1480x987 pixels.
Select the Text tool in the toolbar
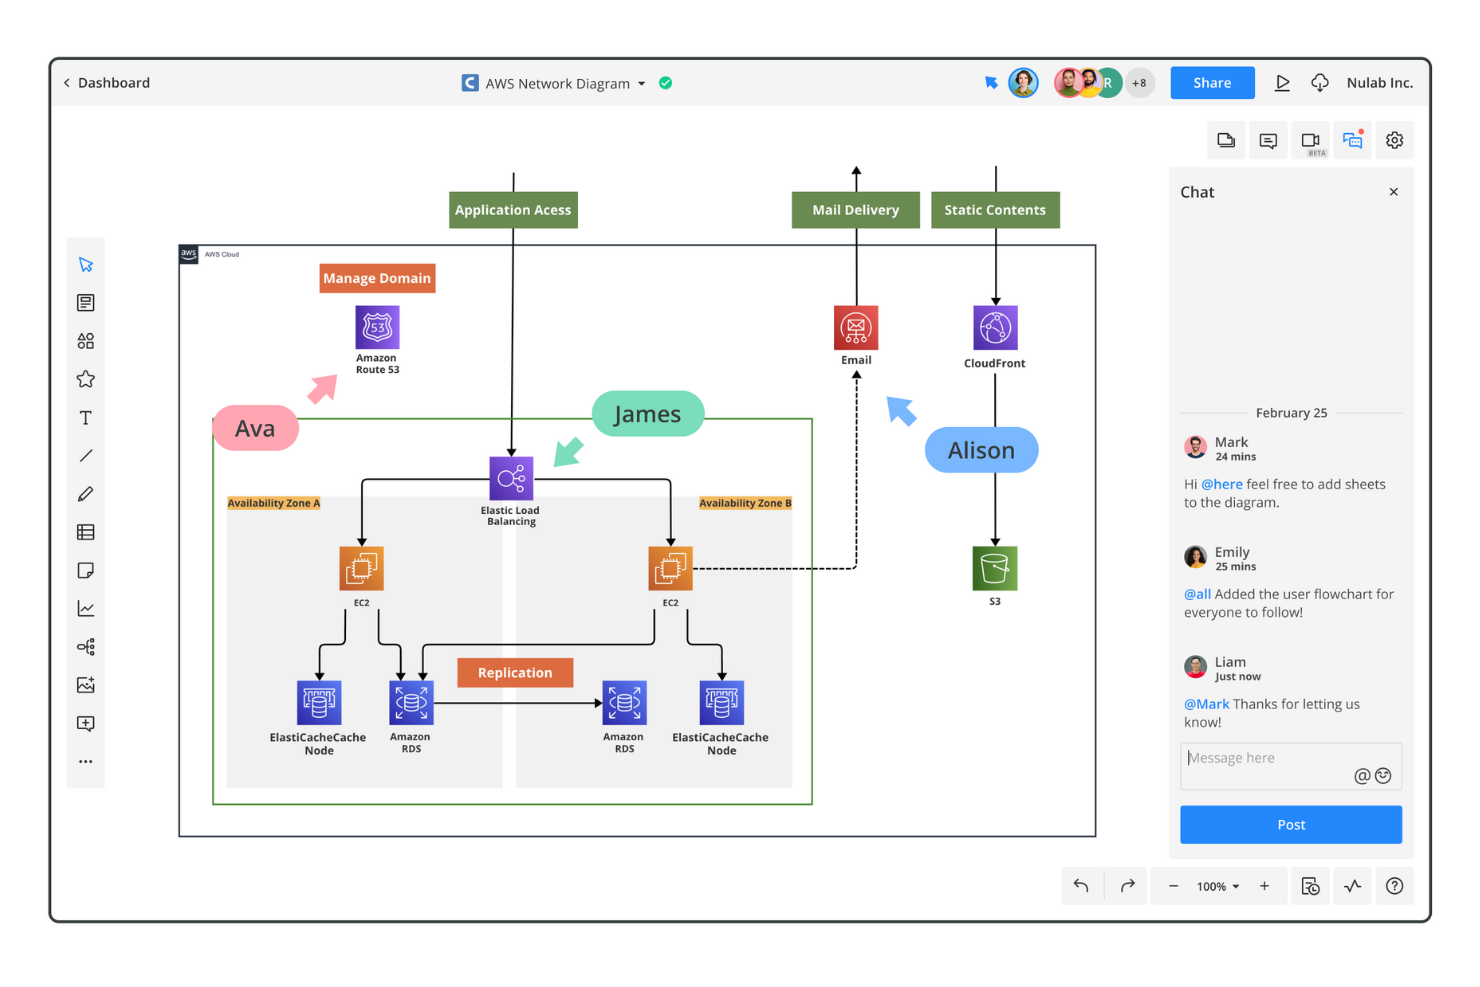[86, 417]
